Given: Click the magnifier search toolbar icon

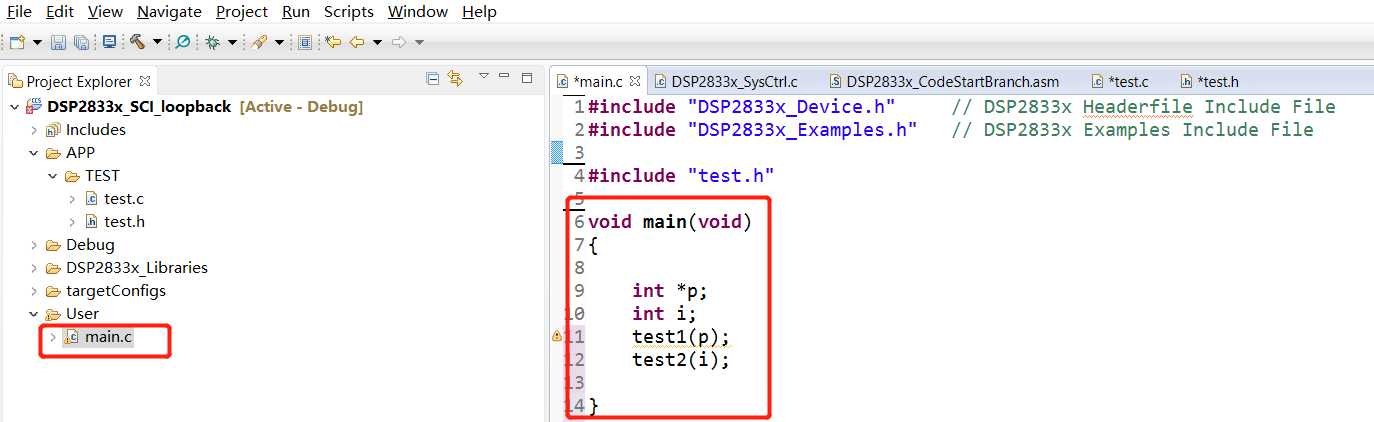Looking at the screenshot, I should point(183,42).
